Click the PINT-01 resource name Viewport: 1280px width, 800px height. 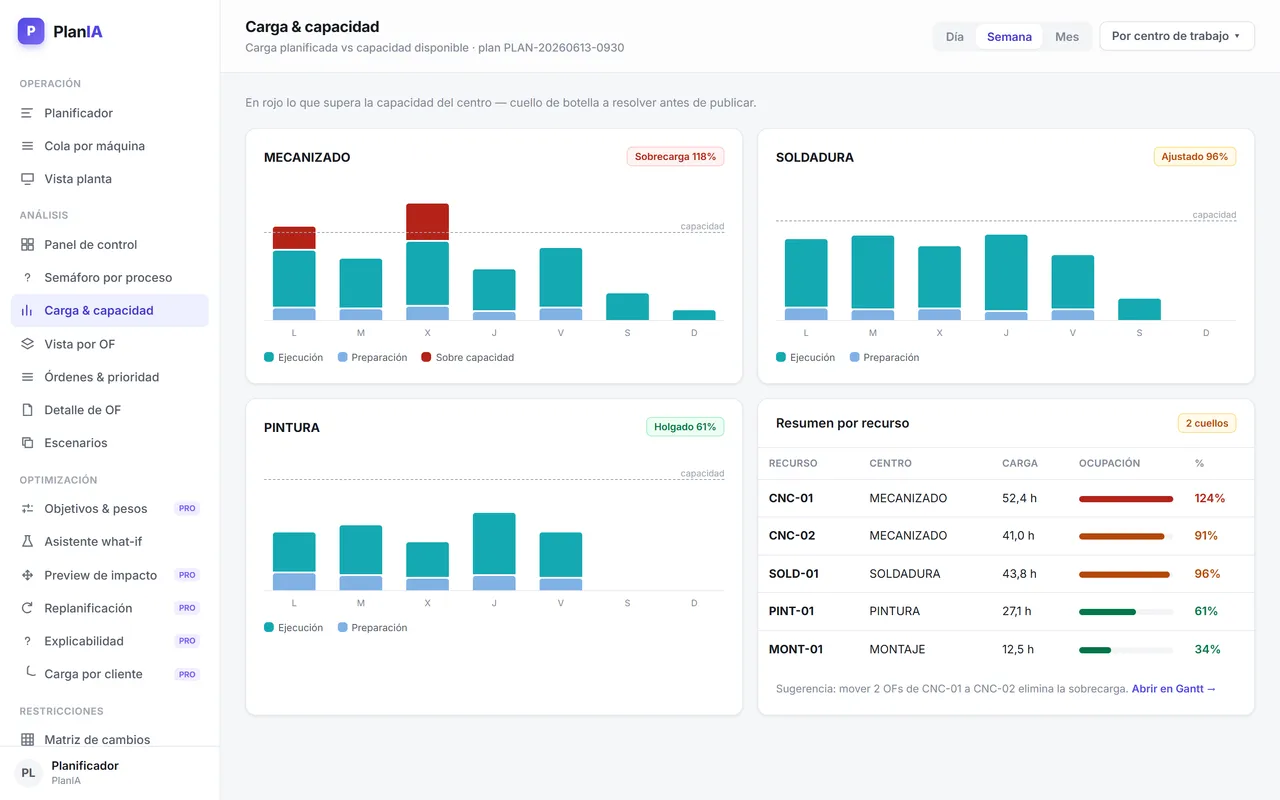pos(791,611)
